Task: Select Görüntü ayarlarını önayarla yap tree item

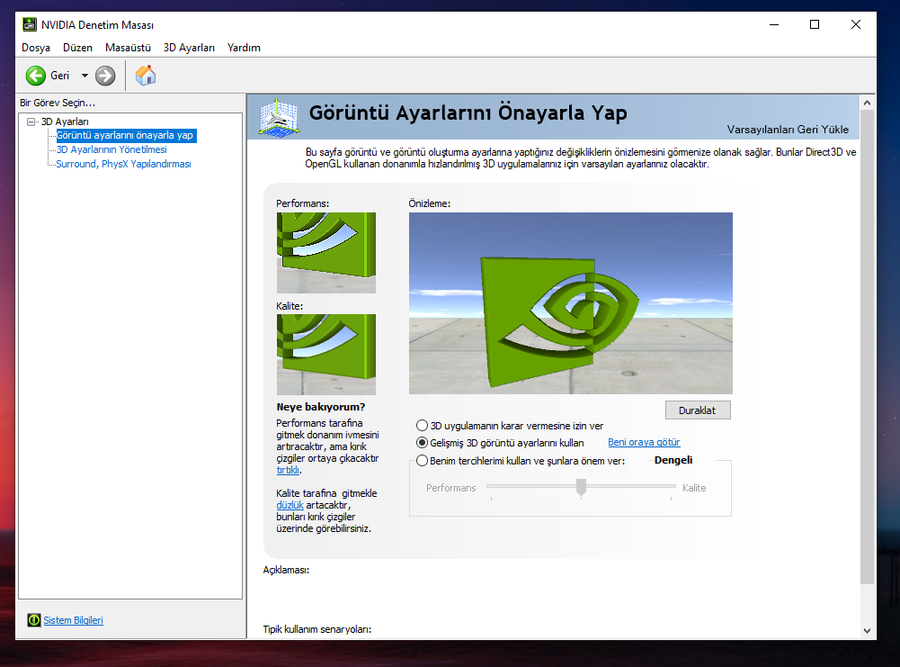Action: pos(125,135)
